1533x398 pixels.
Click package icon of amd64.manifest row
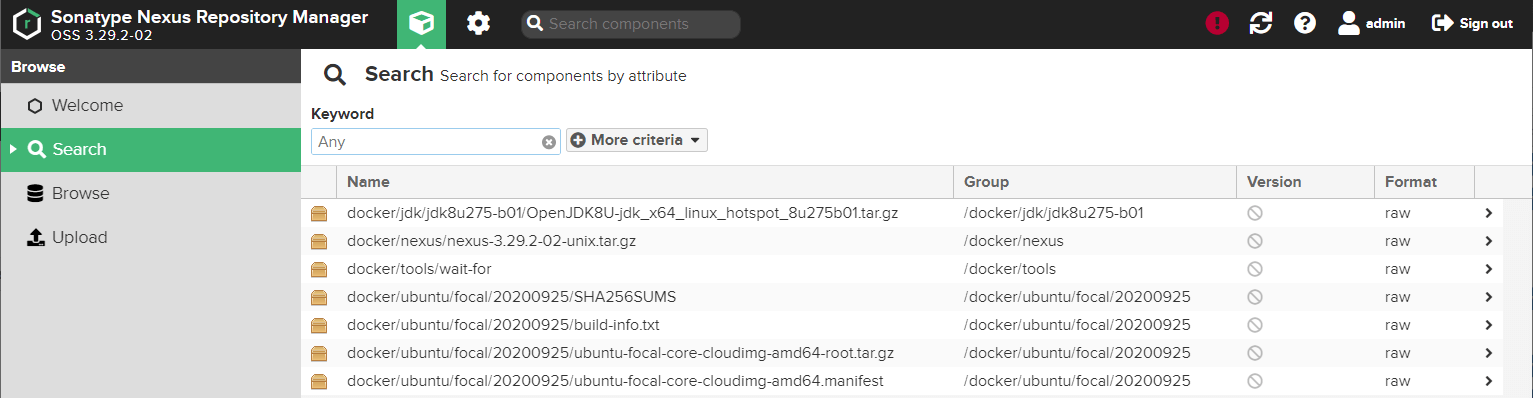(x=319, y=381)
